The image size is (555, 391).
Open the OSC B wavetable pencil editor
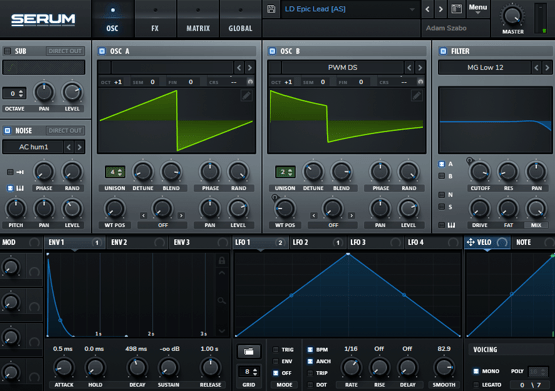click(x=417, y=95)
